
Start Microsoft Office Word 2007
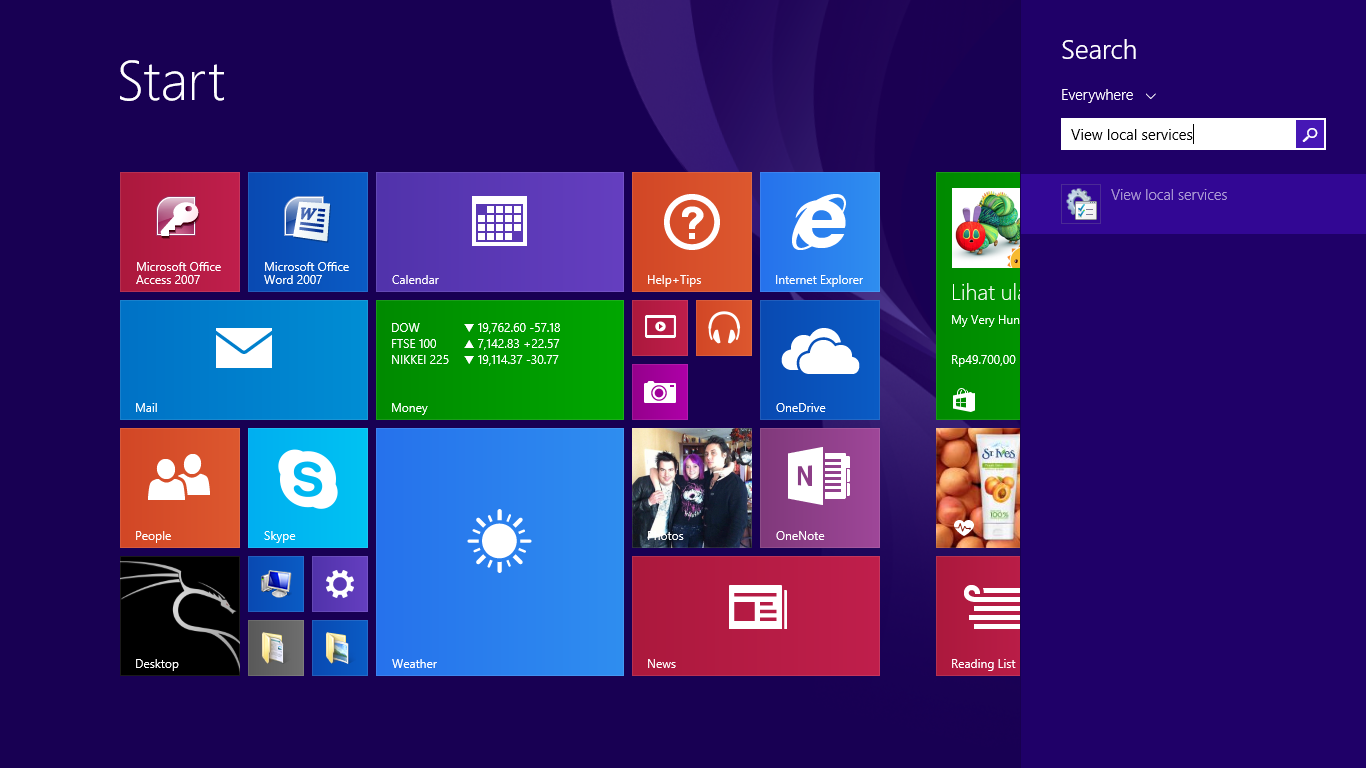[x=307, y=232]
